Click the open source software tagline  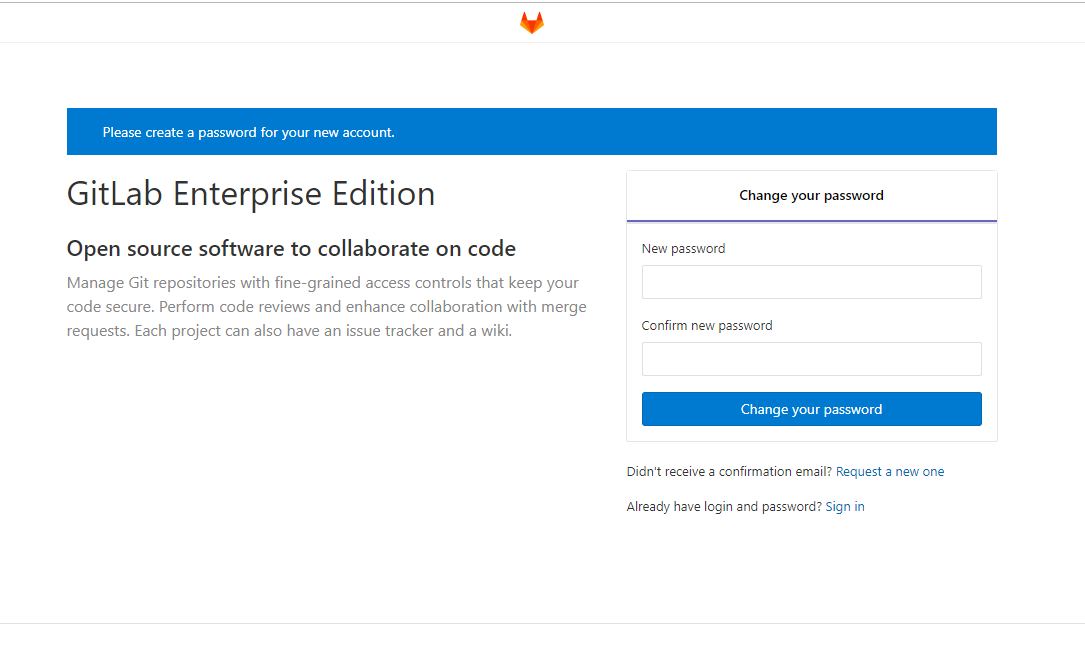[290, 248]
